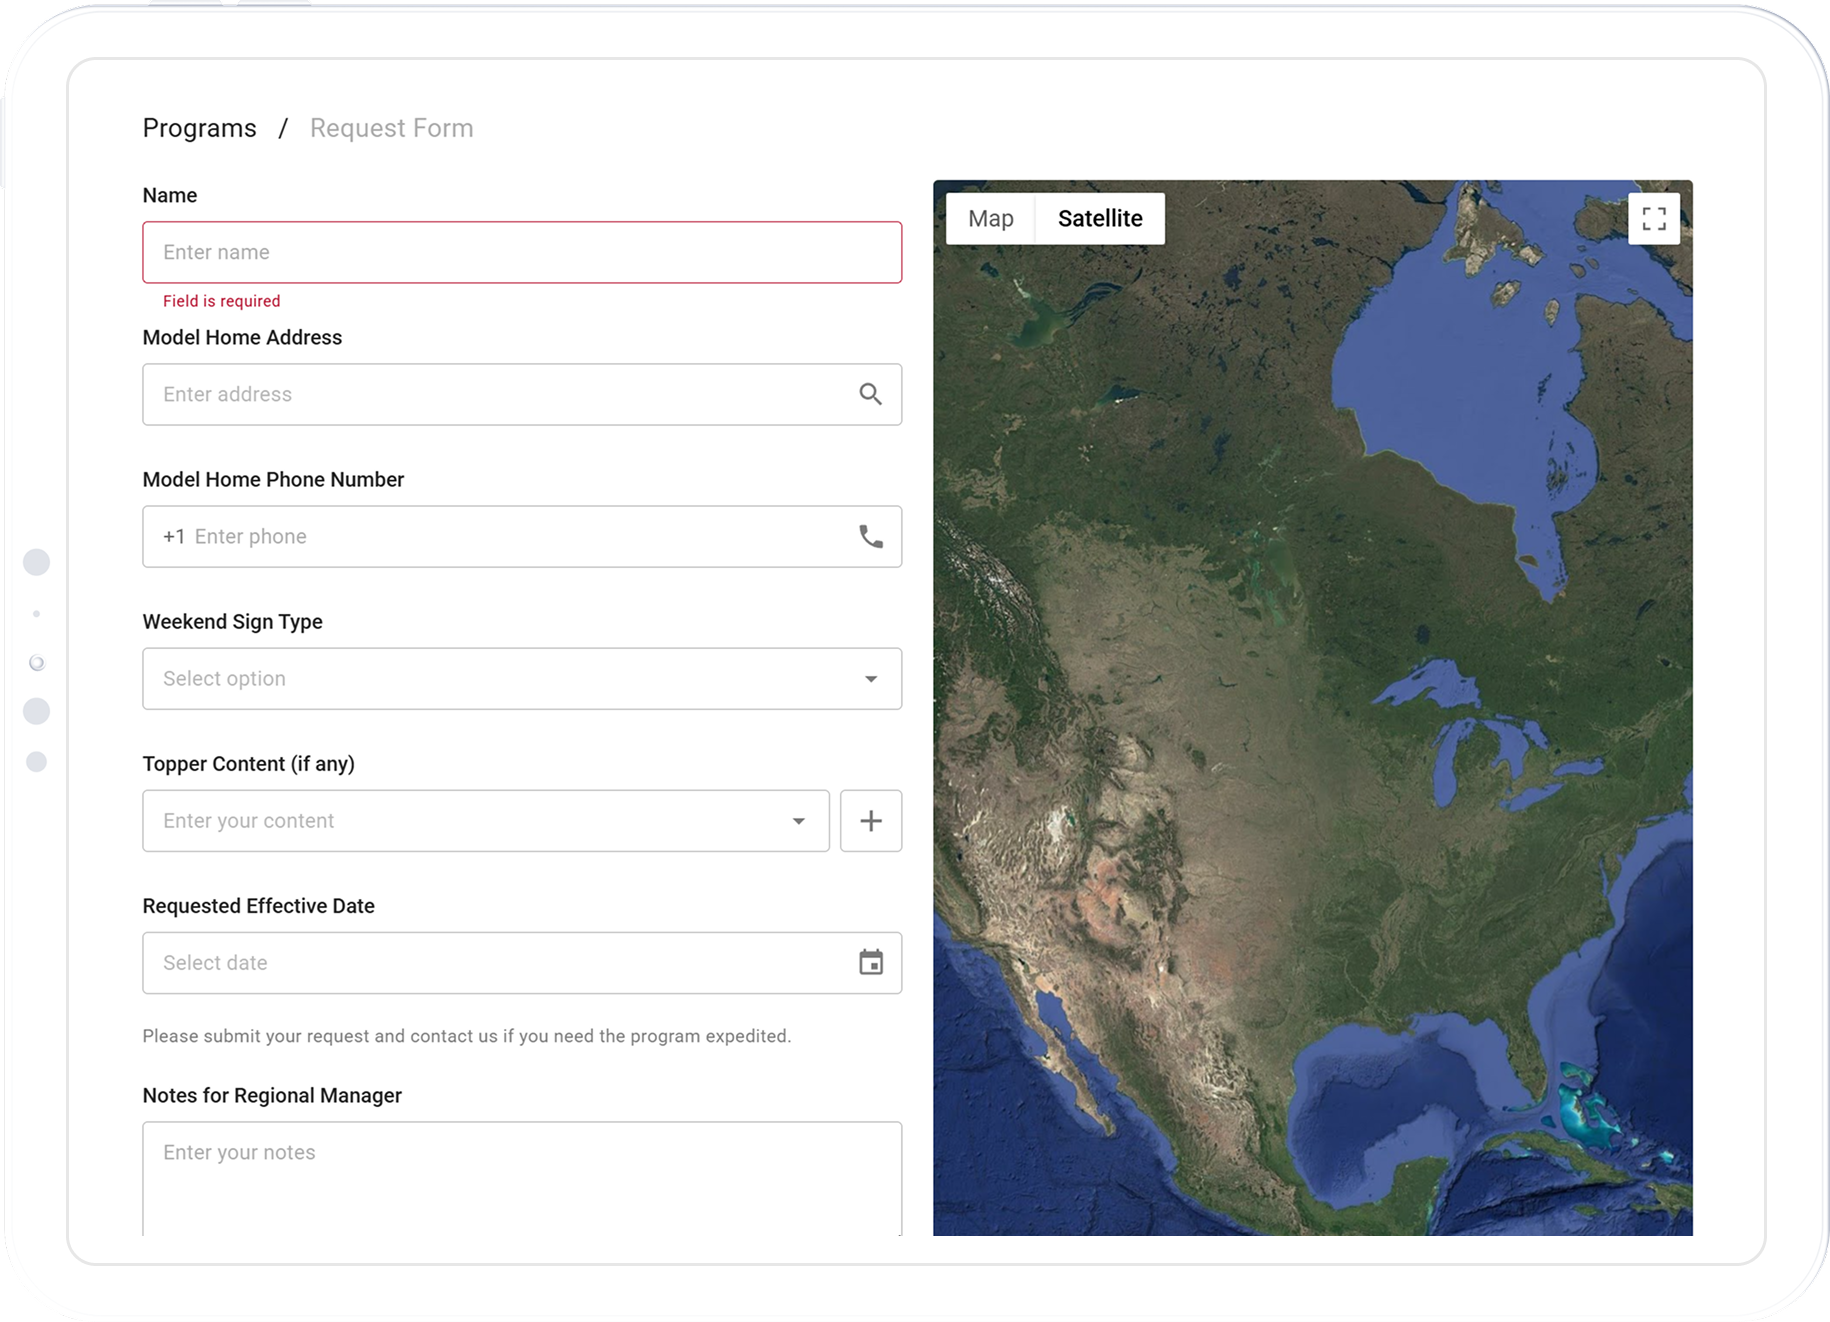Open the calendar date picker icon
This screenshot has height=1322, width=1830.
point(870,962)
